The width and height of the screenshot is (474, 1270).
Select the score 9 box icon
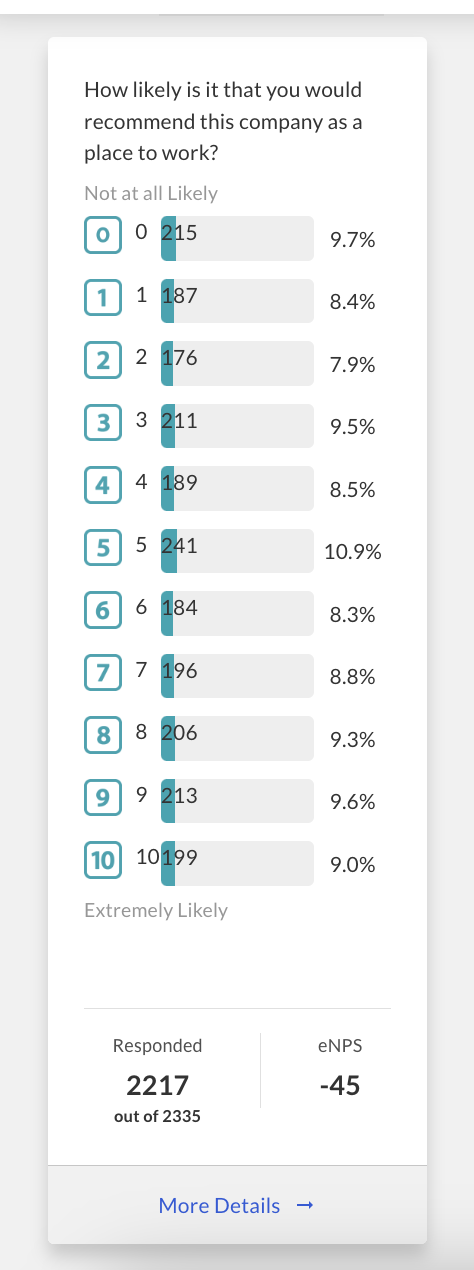[x=102, y=797]
